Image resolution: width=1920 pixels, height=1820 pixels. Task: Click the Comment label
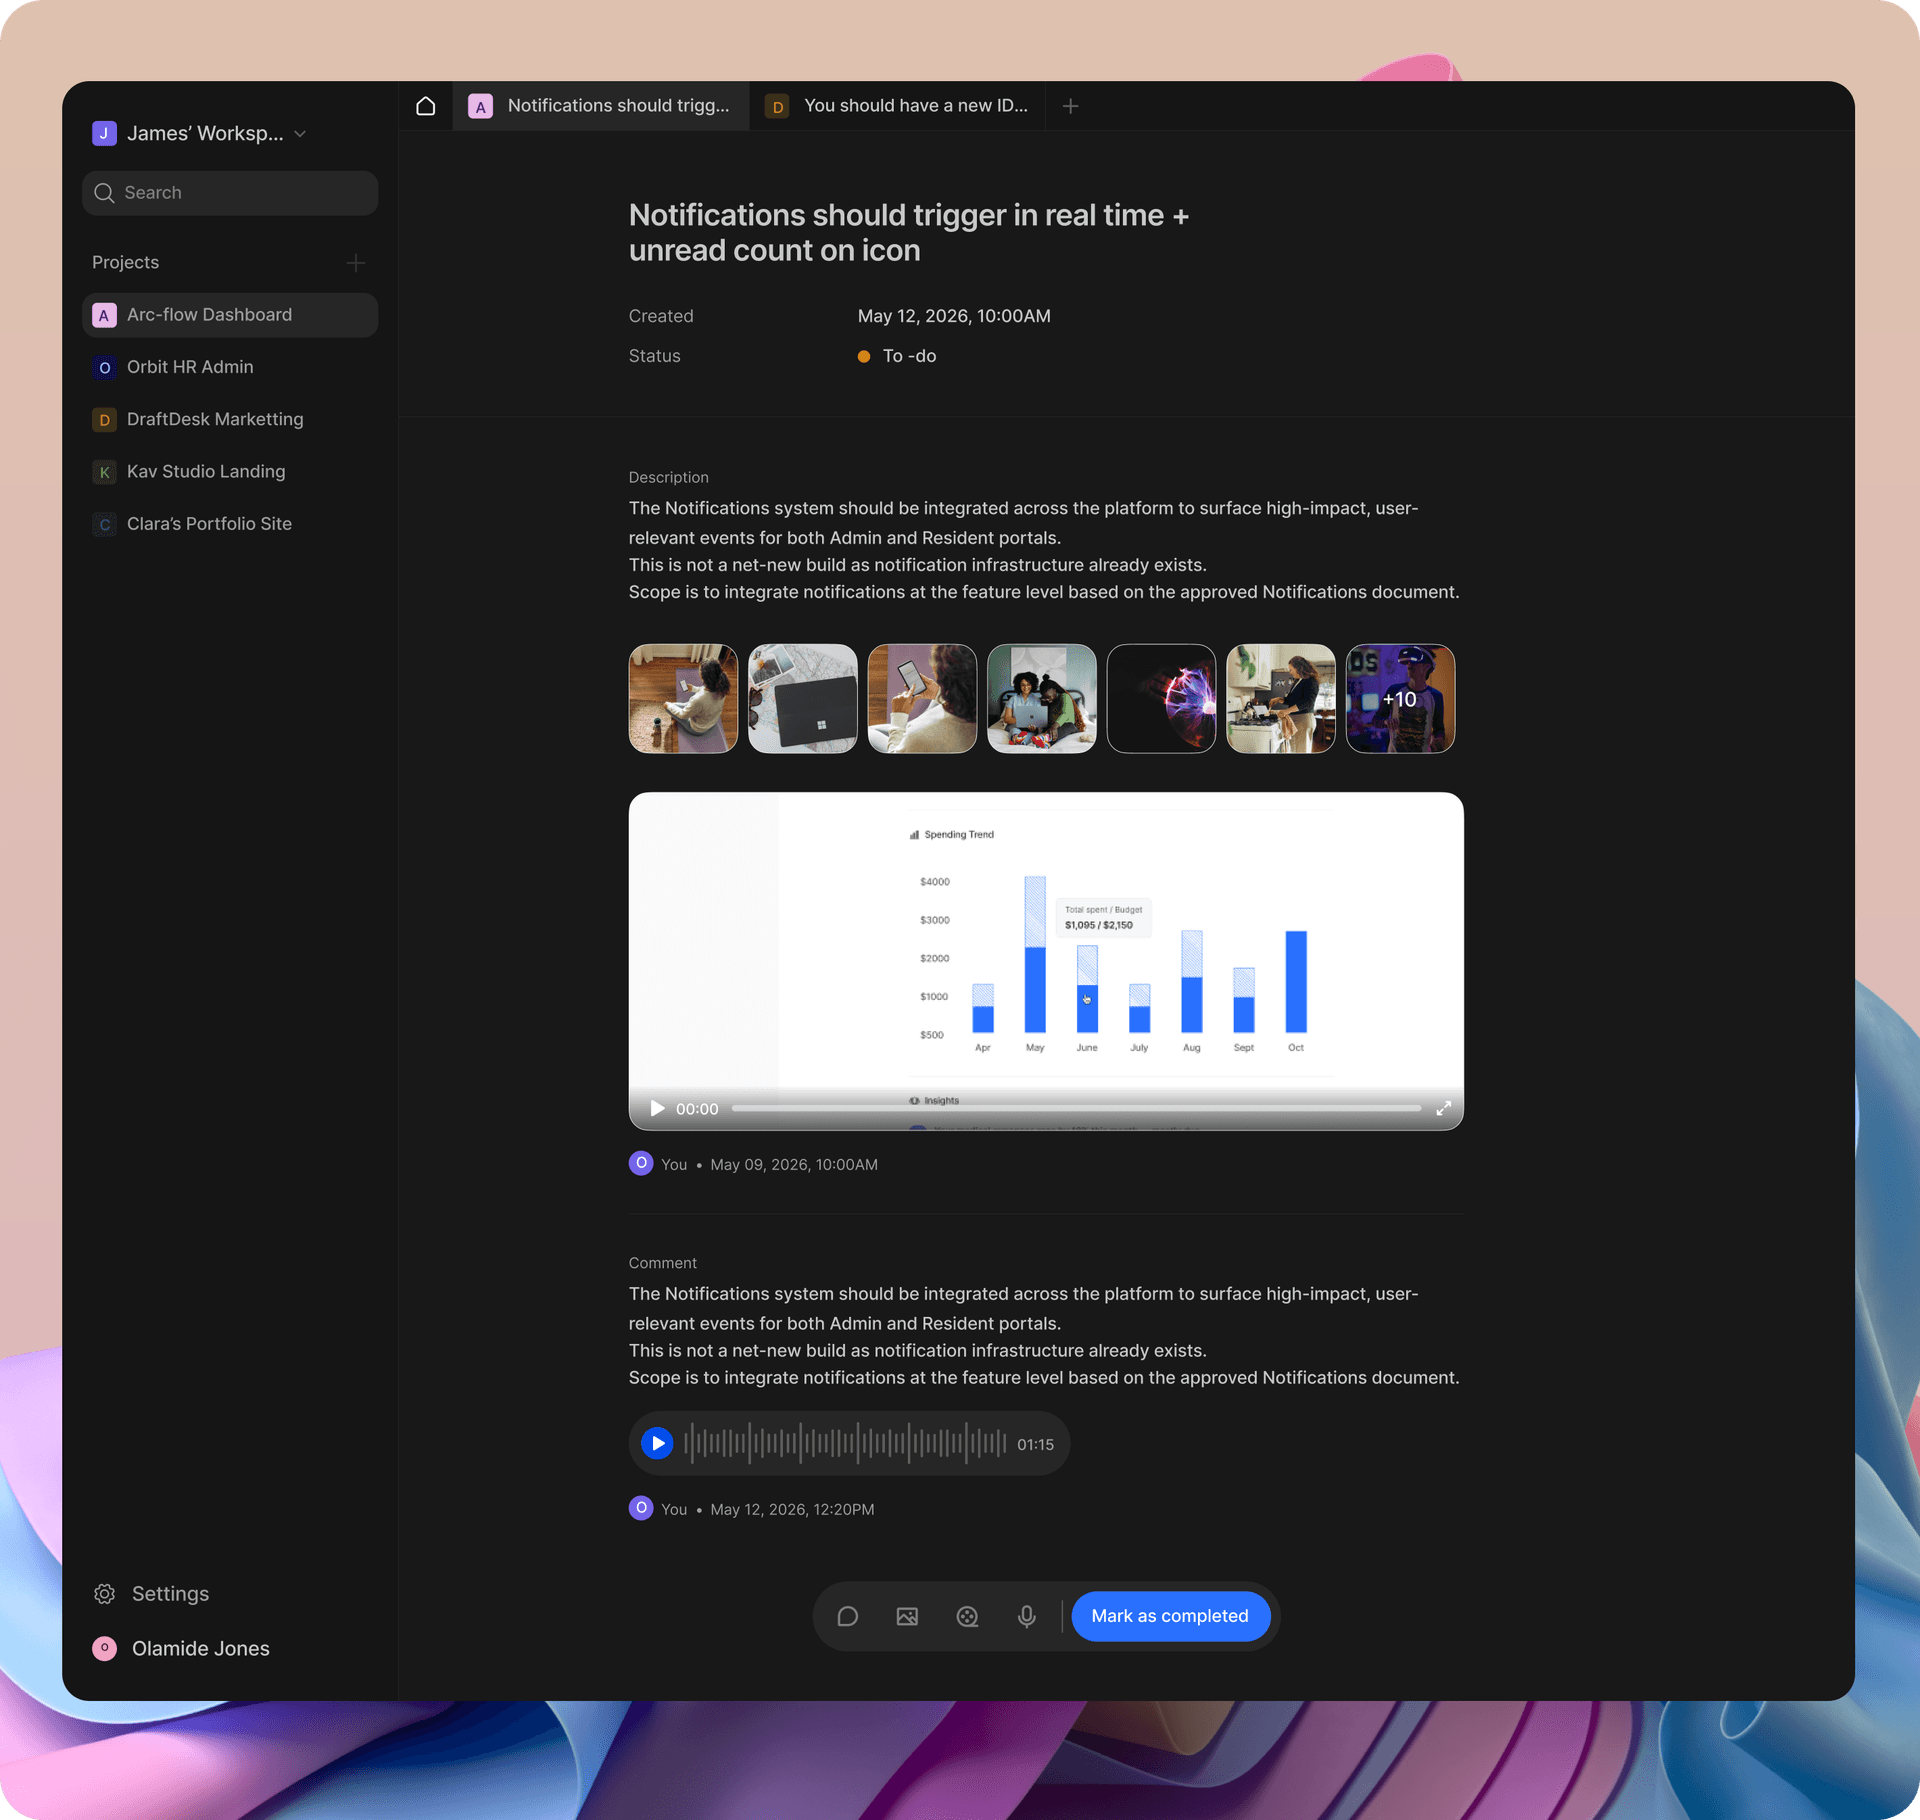pyautogui.click(x=662, y=1264)
